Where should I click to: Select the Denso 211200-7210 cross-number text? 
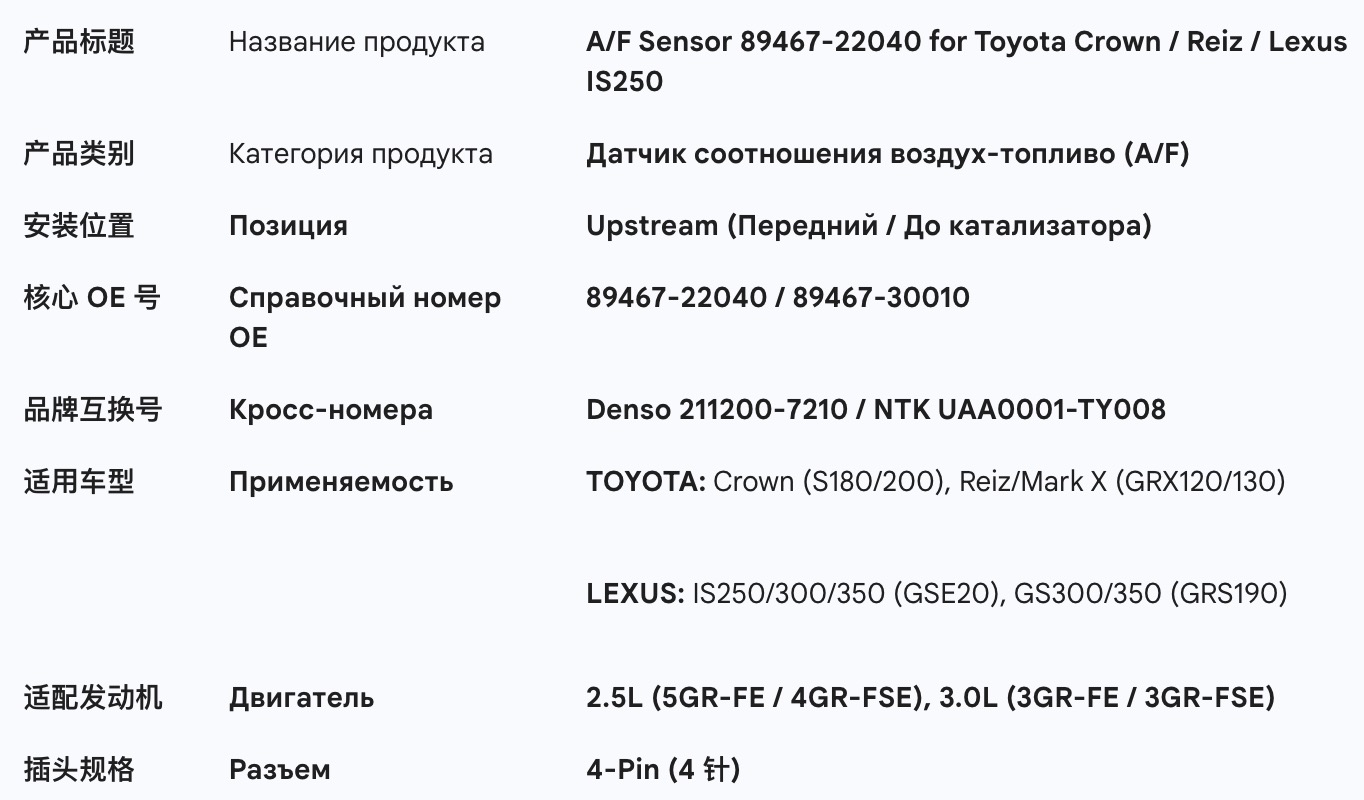coord(716,410)
